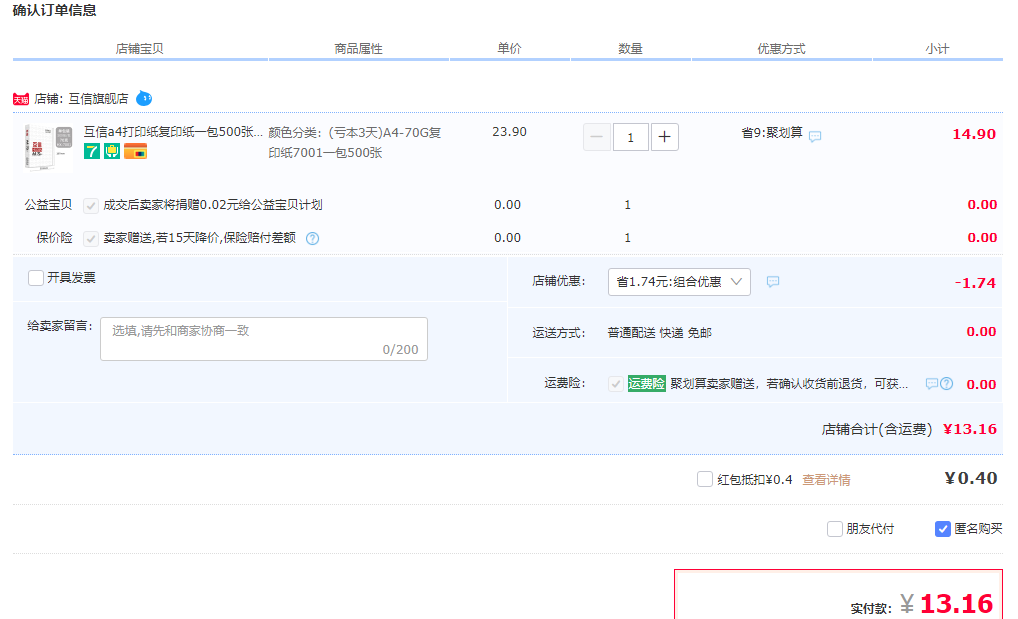The width and height of the screenshot is (1018, 619).
Task: Open the 互信a4打印纸 product title link
Action: coord(173,132)
